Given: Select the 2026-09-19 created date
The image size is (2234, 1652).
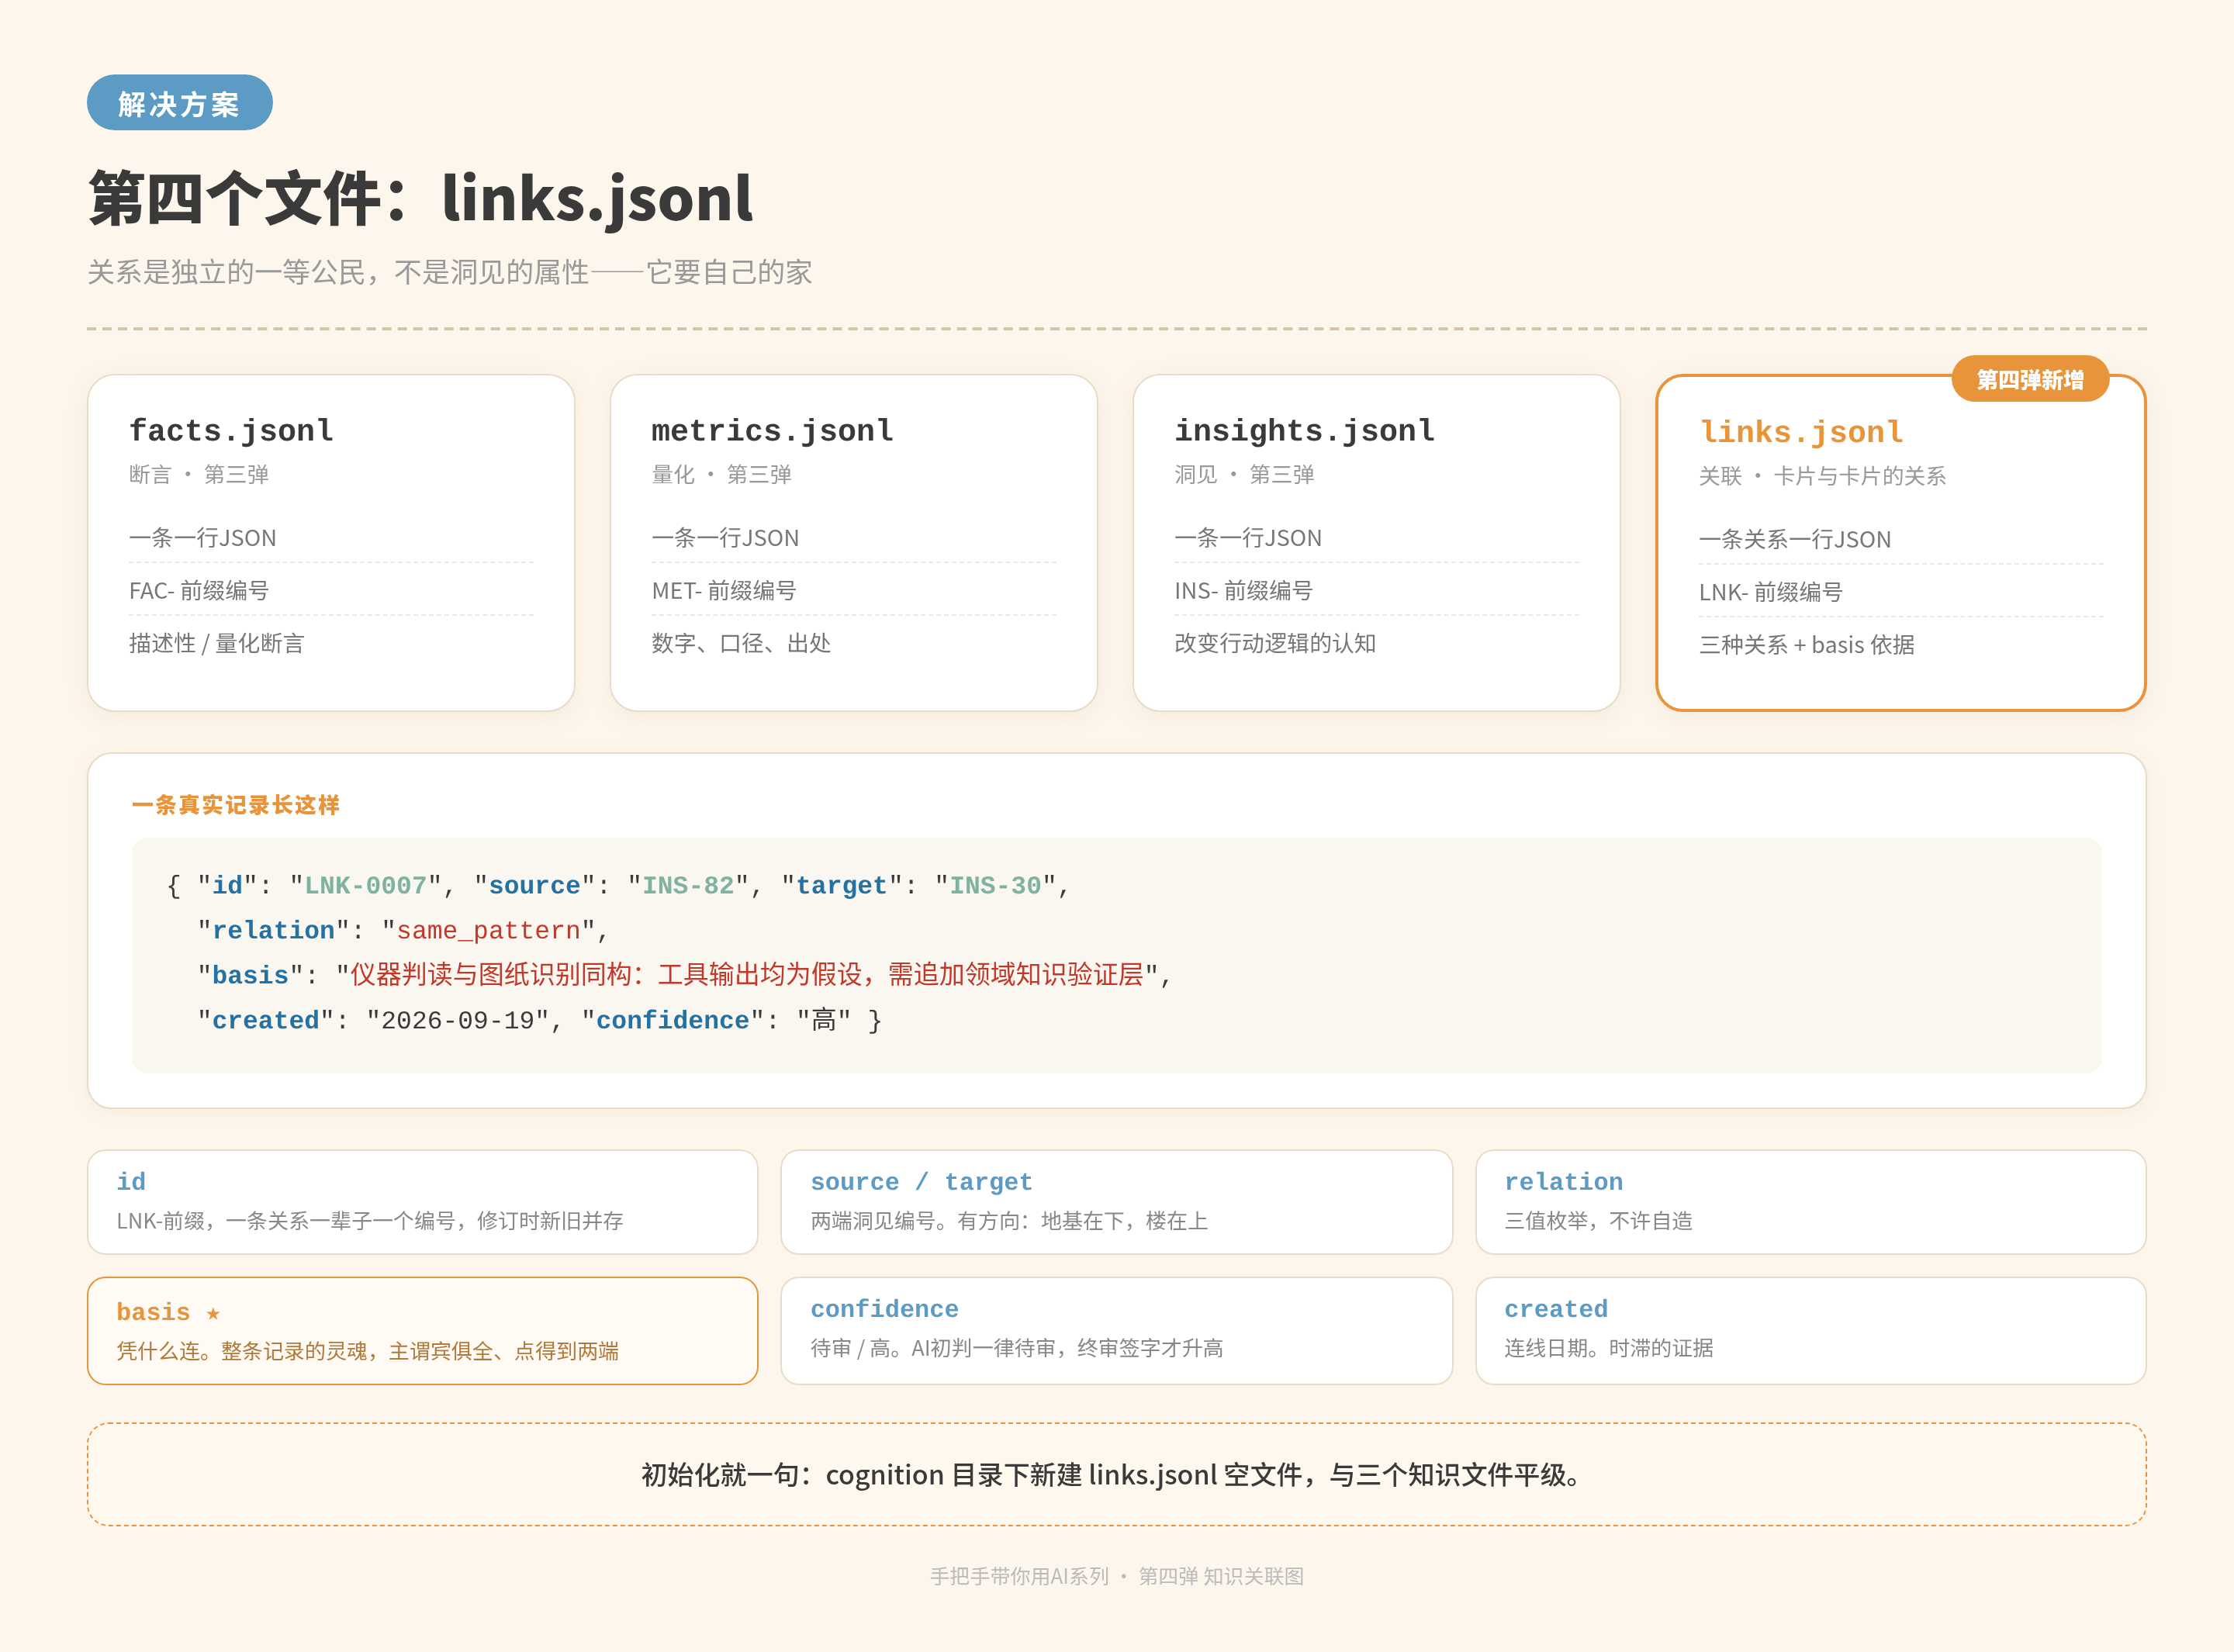Looking at the screenshot, I should [458, 1021].
